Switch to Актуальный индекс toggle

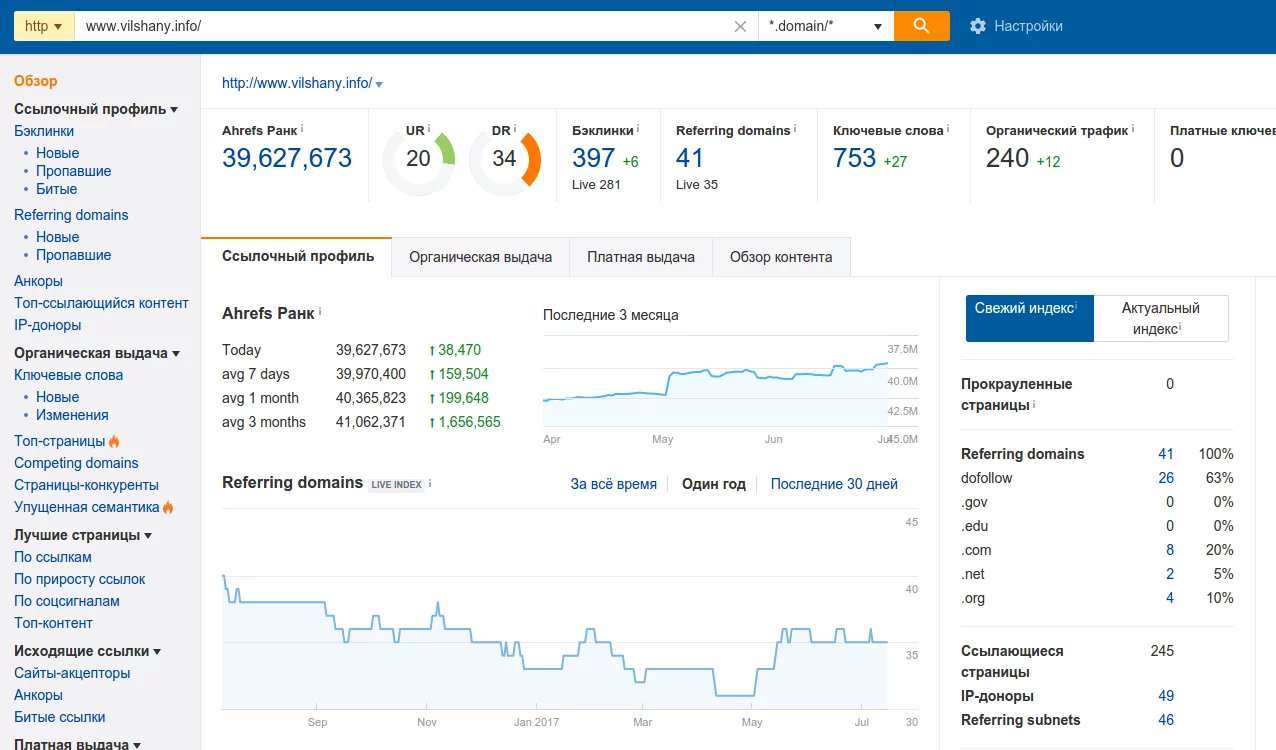(x=1160, y=319)
